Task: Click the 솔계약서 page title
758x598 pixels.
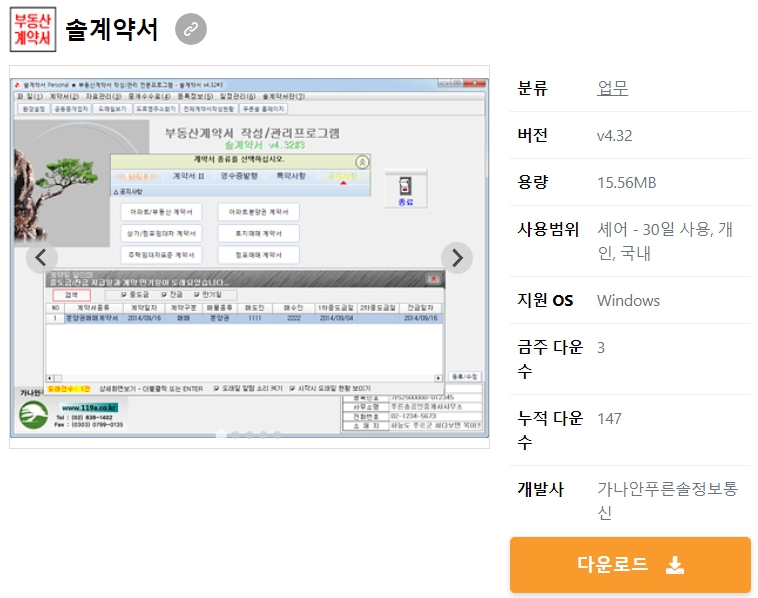Action: point(112,29)
